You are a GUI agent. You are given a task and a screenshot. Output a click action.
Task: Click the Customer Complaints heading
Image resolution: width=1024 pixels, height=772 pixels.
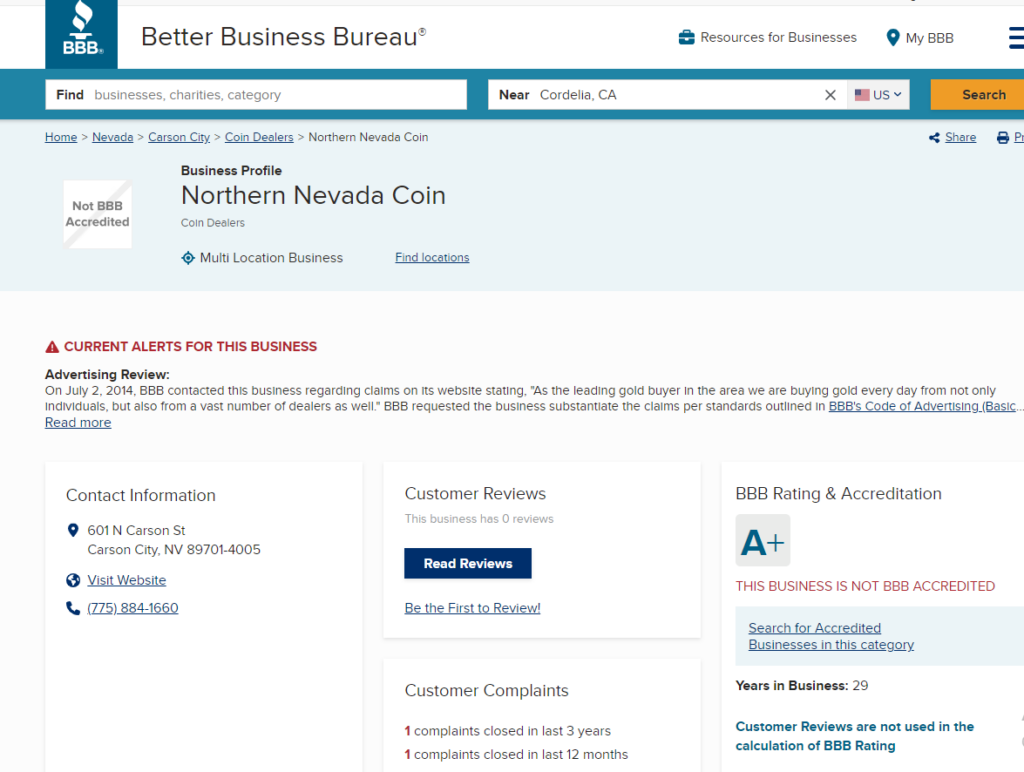487,690
